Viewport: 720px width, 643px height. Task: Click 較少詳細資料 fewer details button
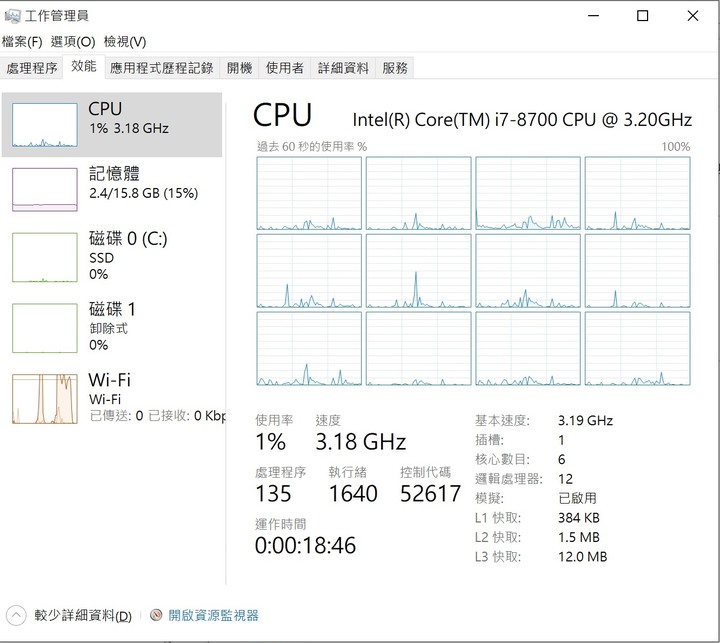[x=82, y=616]
